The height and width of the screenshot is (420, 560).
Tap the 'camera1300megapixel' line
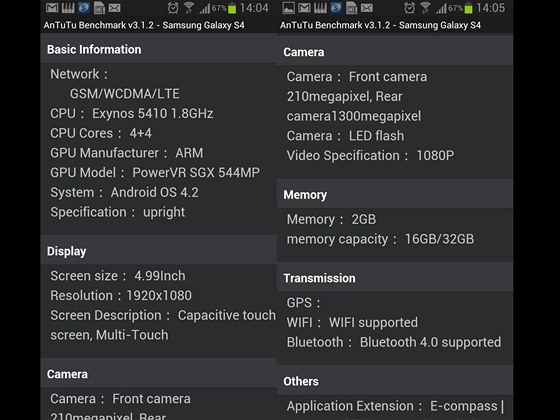[354, 116]
